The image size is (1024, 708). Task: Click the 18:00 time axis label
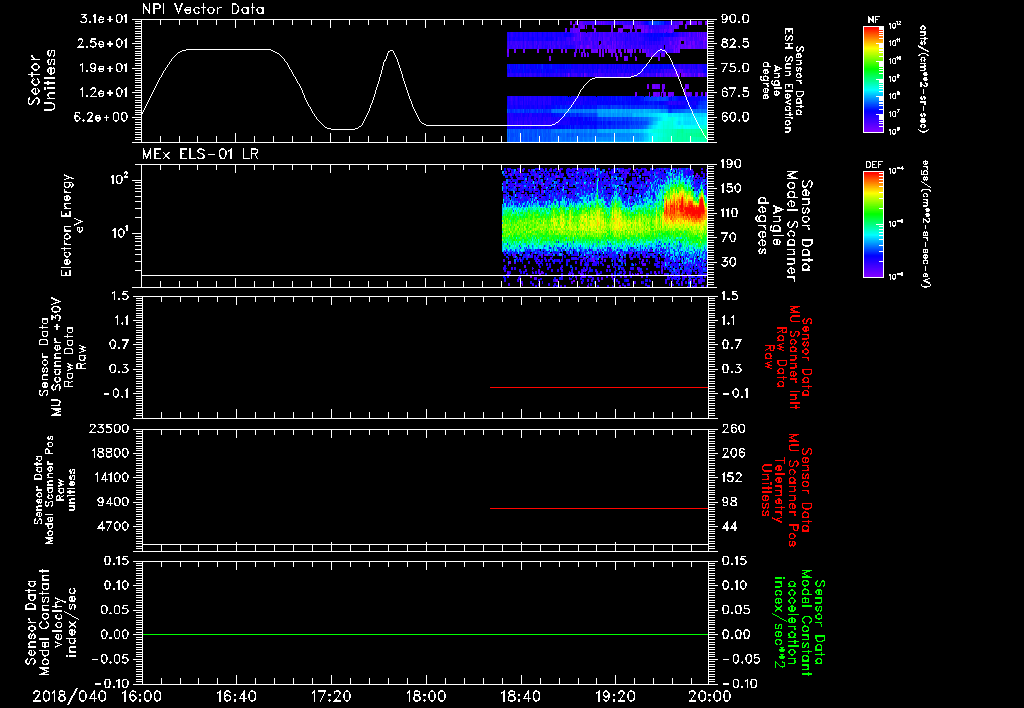tap(426, 696)
